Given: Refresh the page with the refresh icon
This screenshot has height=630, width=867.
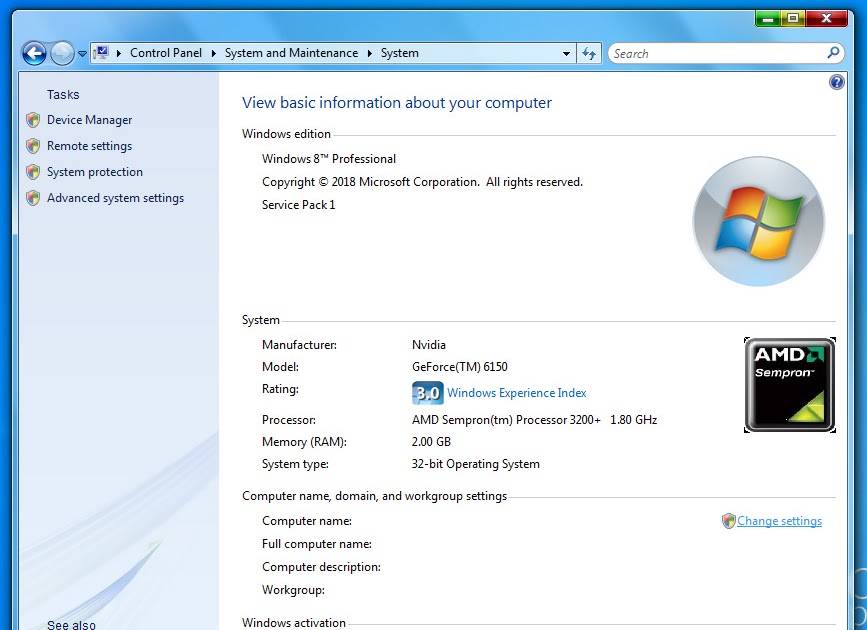Looking at the screenshot, I should pyautogui.click(x=589, y=54).
